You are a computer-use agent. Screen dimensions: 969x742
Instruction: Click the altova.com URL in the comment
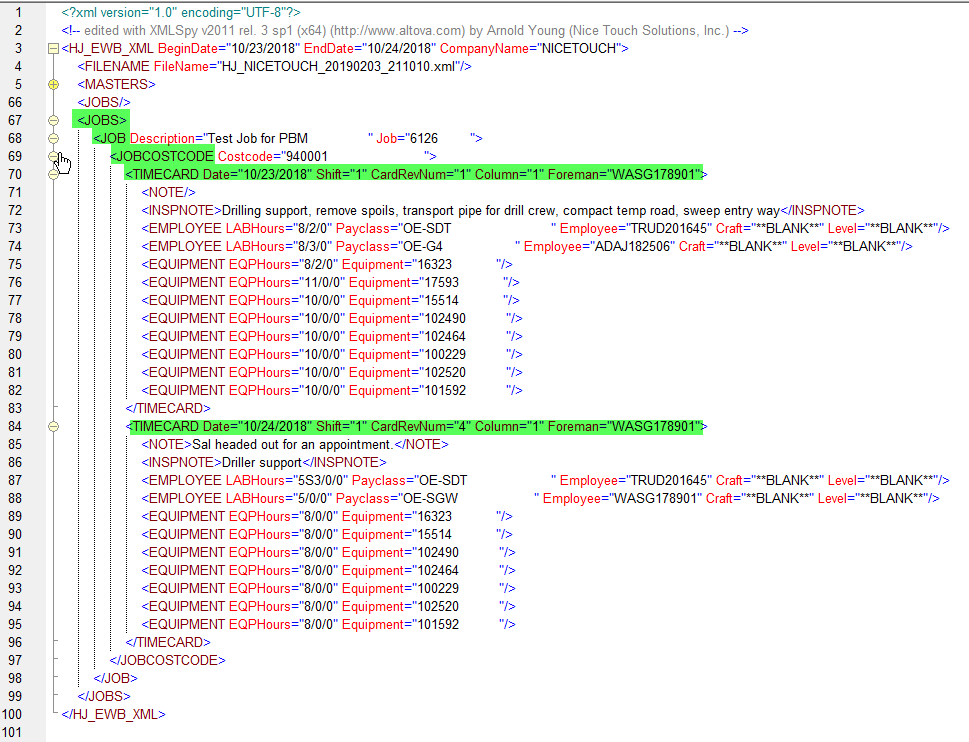(x=398, y=30)
